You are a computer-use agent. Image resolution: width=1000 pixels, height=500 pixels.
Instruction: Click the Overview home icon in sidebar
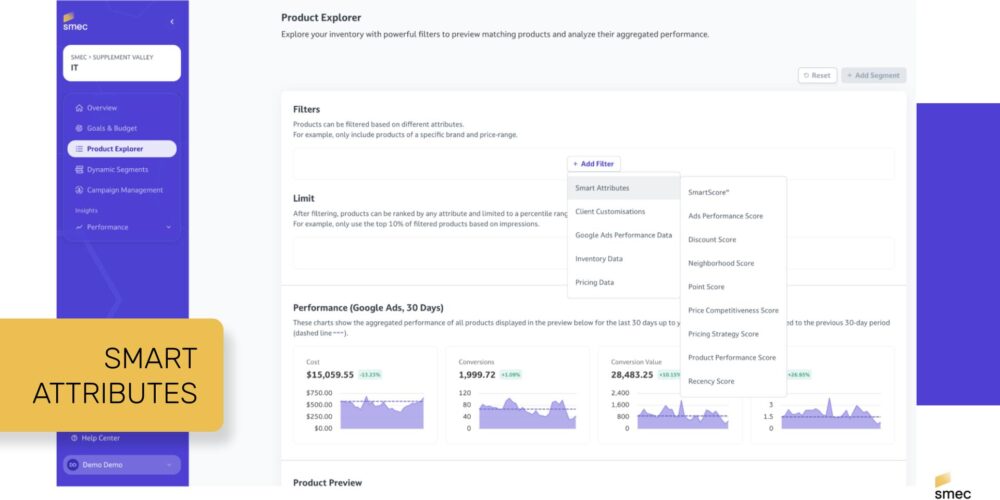79,108
